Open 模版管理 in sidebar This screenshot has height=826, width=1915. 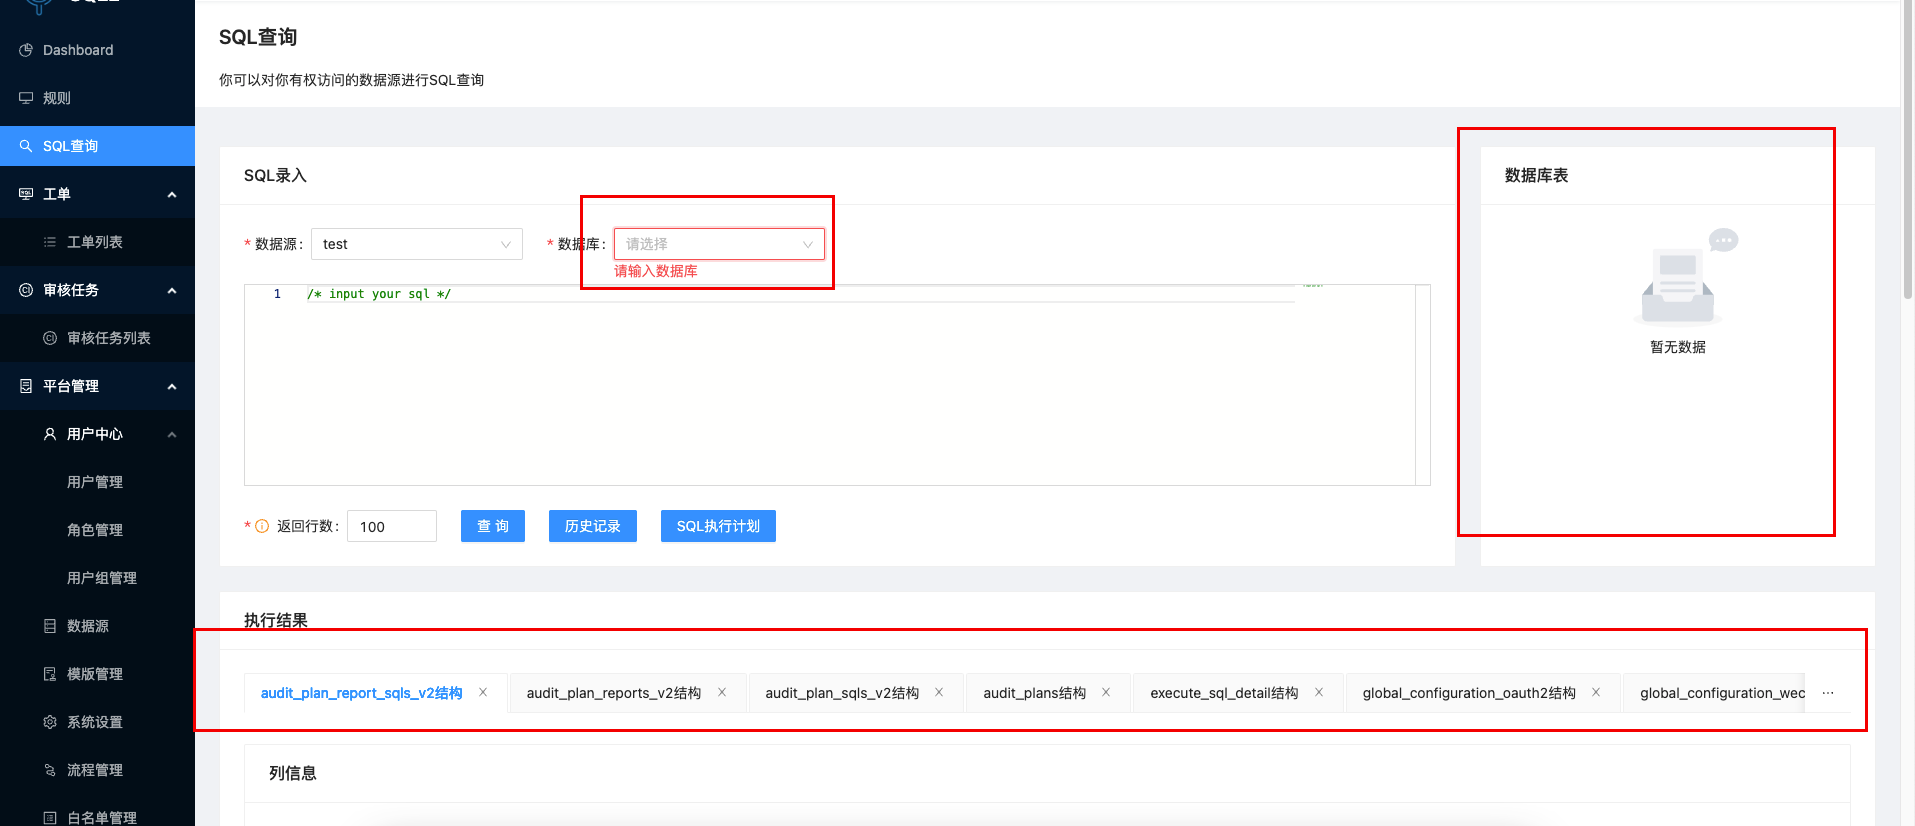[x=97, y=674]
